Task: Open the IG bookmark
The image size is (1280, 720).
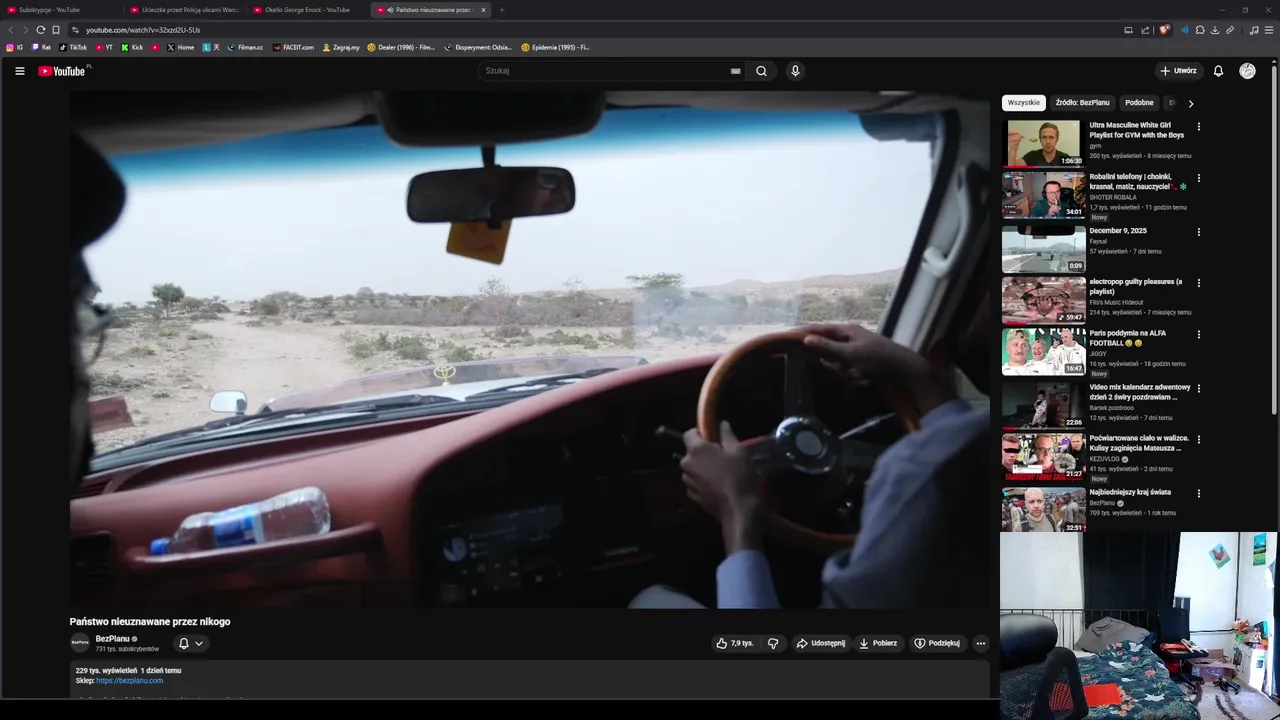Action: tap(15, 47)
